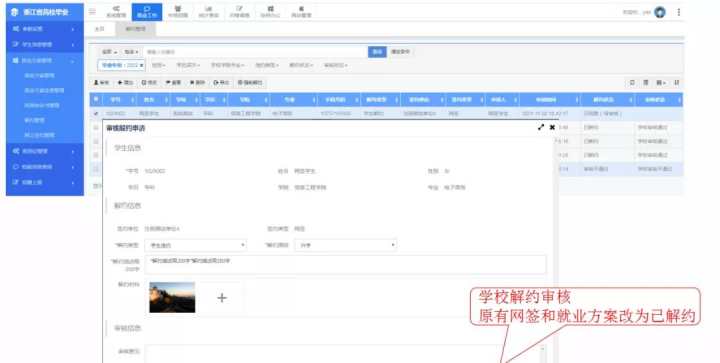Open the 解约类型 dropdown in the dialog
Viewport: 720px width, 363px height.
[x=196, y=245]
